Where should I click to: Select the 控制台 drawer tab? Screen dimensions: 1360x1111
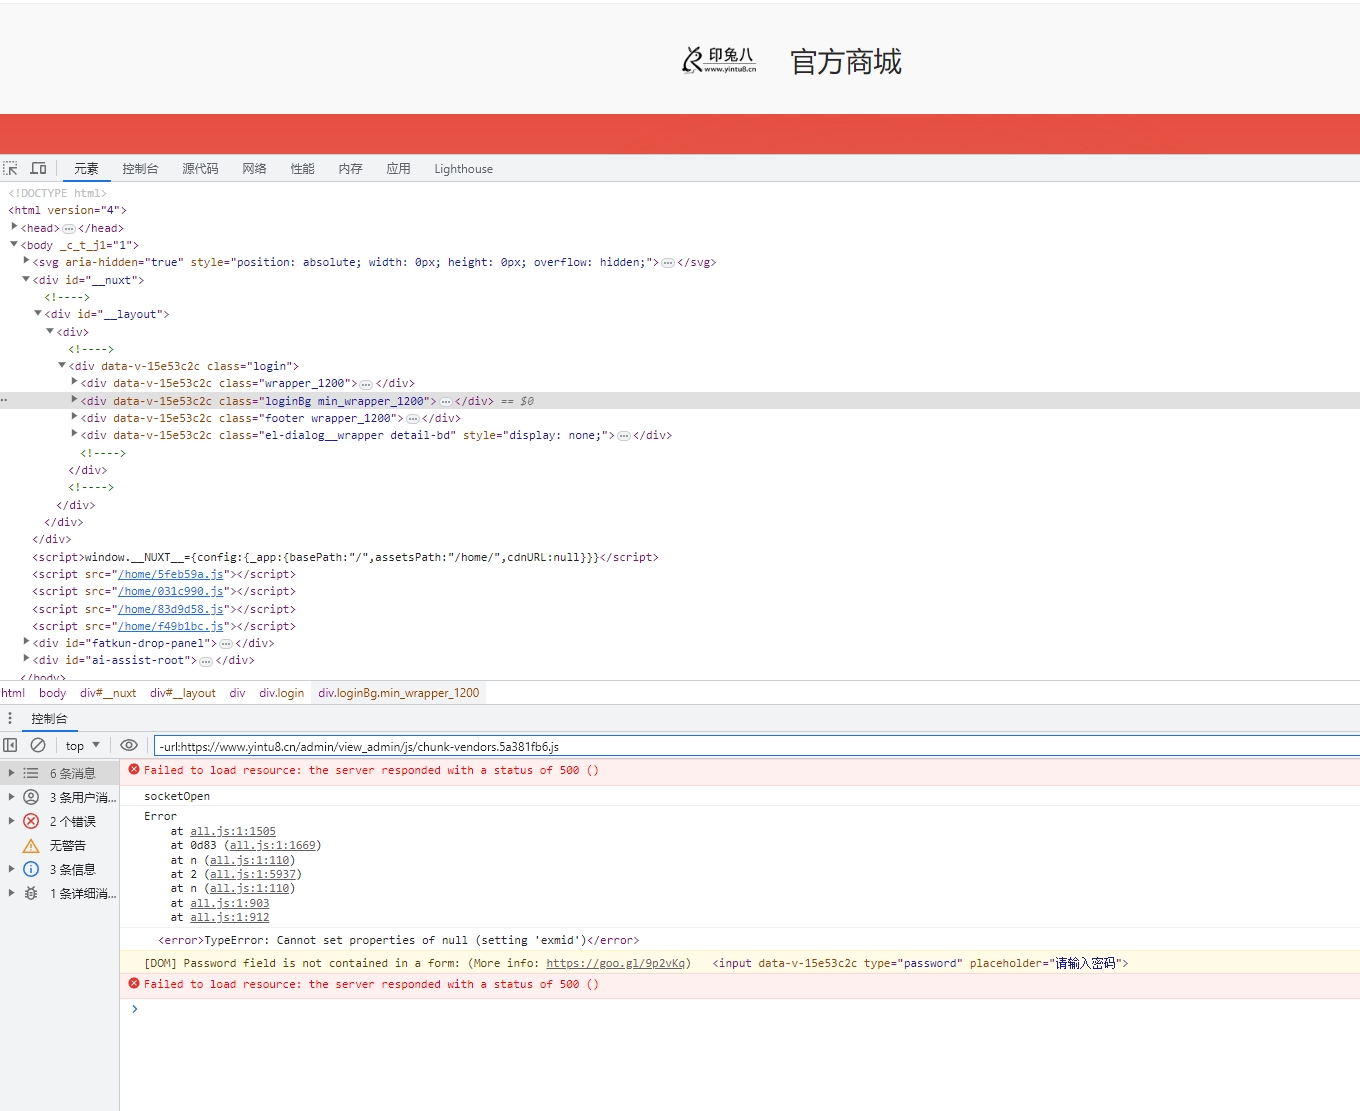tap(49, 719)
